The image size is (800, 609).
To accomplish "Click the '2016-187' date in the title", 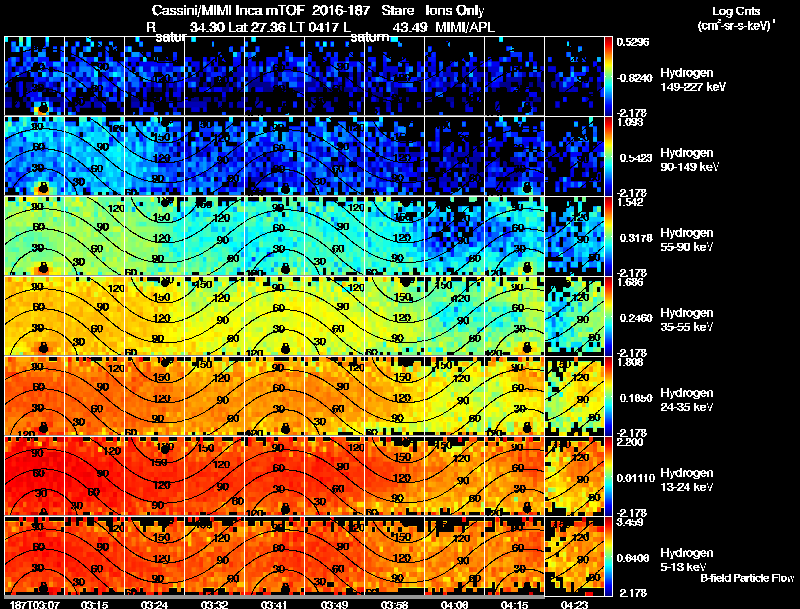I will 341,10.
